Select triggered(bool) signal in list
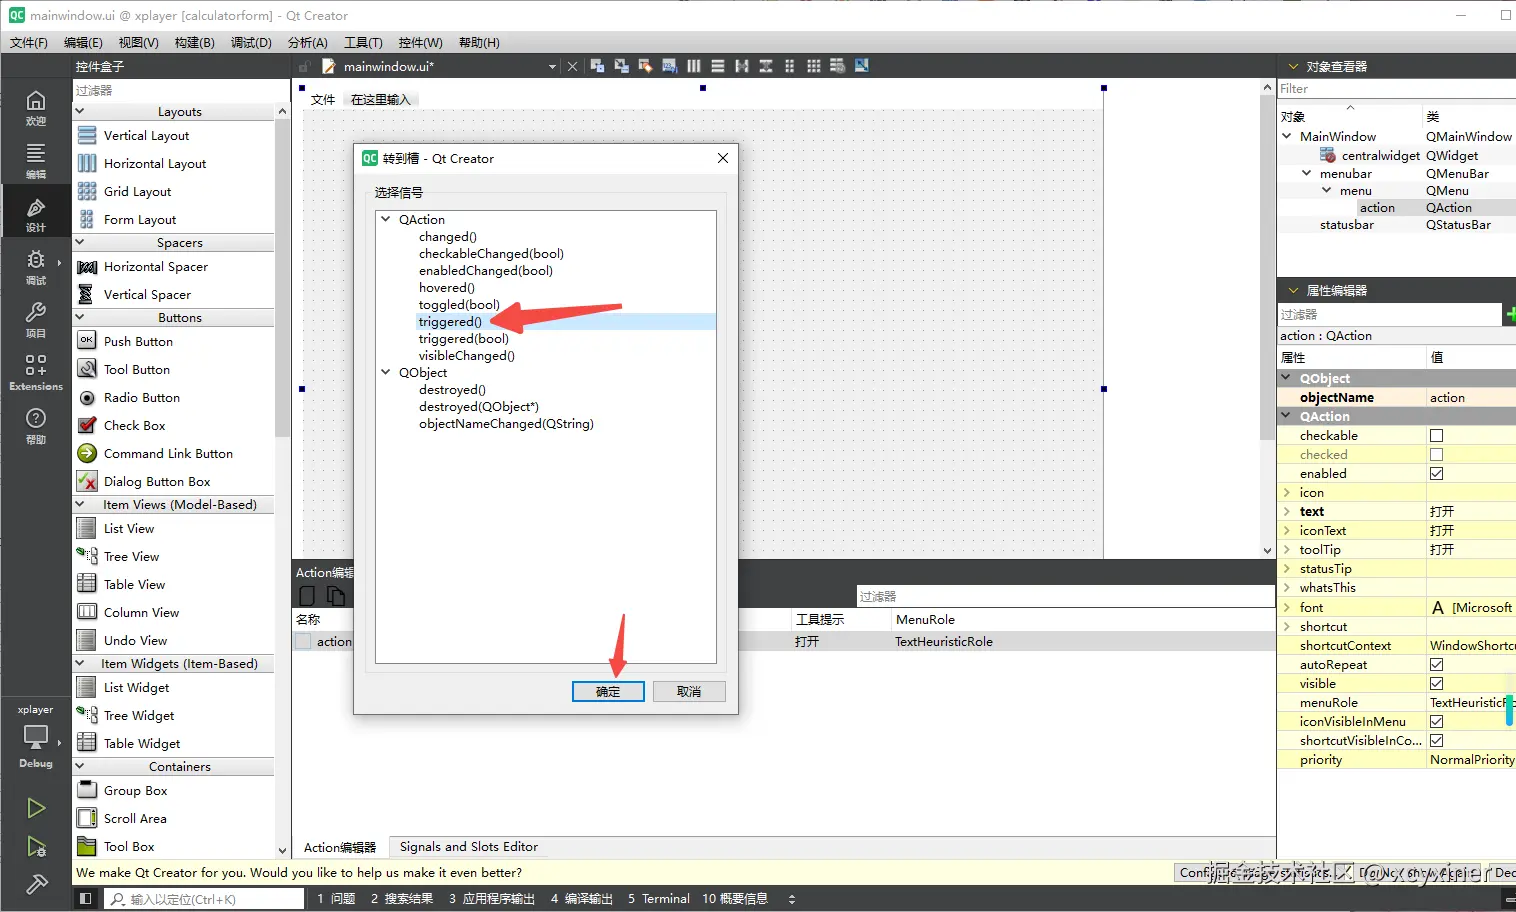This screenshot has height=912, width=1516. [x=464, y=339]
